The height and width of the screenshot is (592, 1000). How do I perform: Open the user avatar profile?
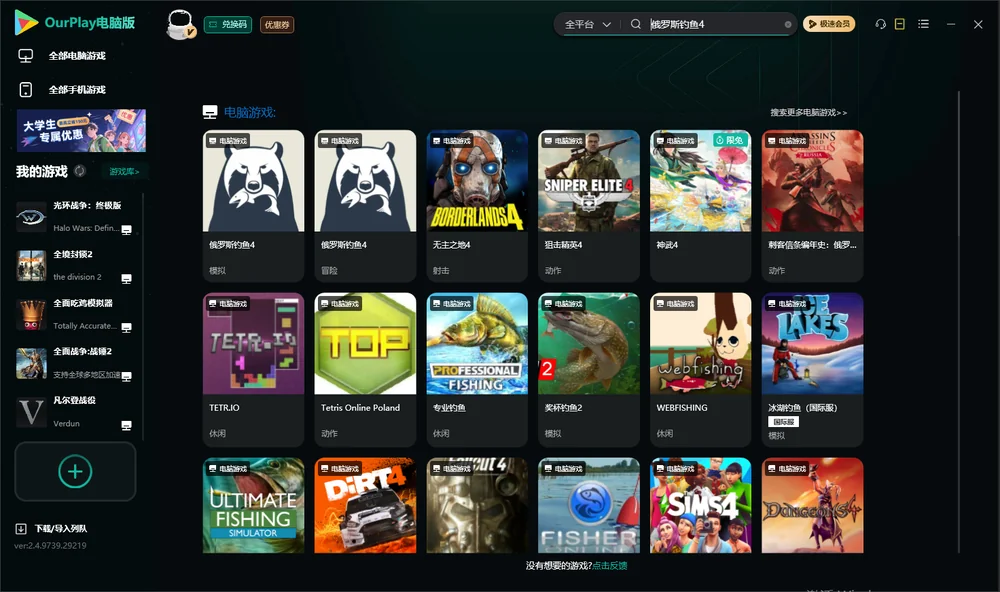click(180, 25)
